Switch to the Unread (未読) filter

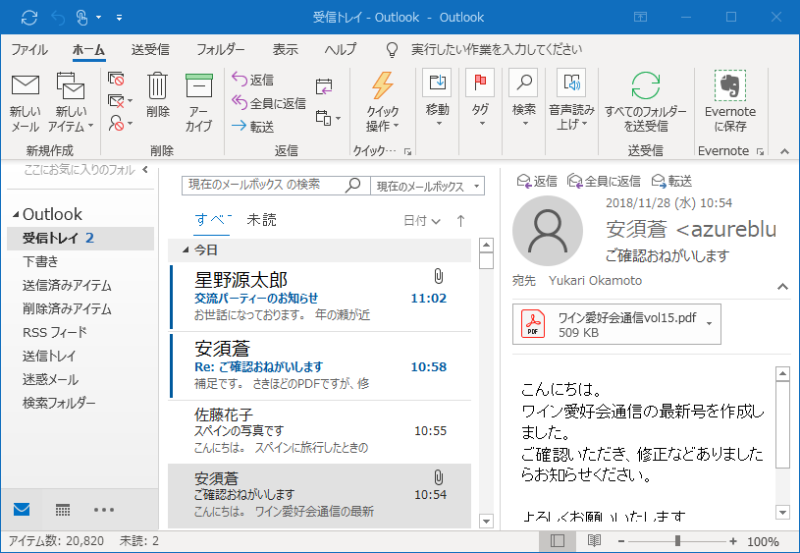pos(262,220)
